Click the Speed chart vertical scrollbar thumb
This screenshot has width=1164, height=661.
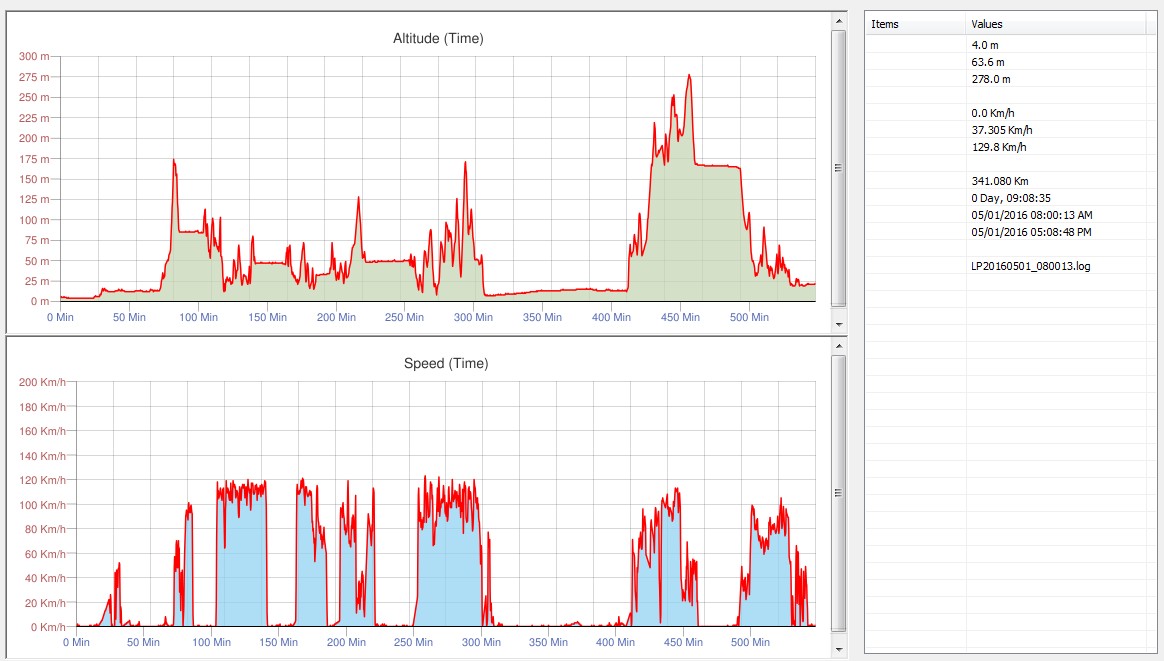tap(838, 492)
